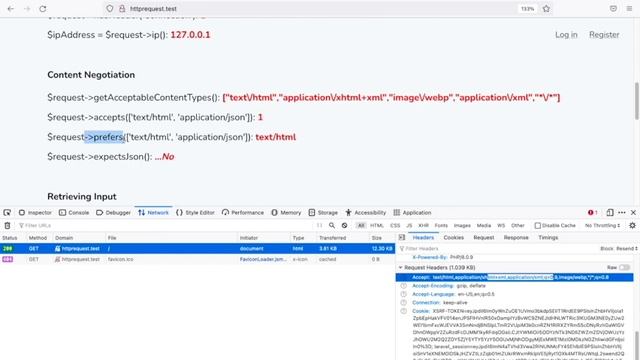
Task: Toggle responsive design mode
Action: click(x=610, y=213)
